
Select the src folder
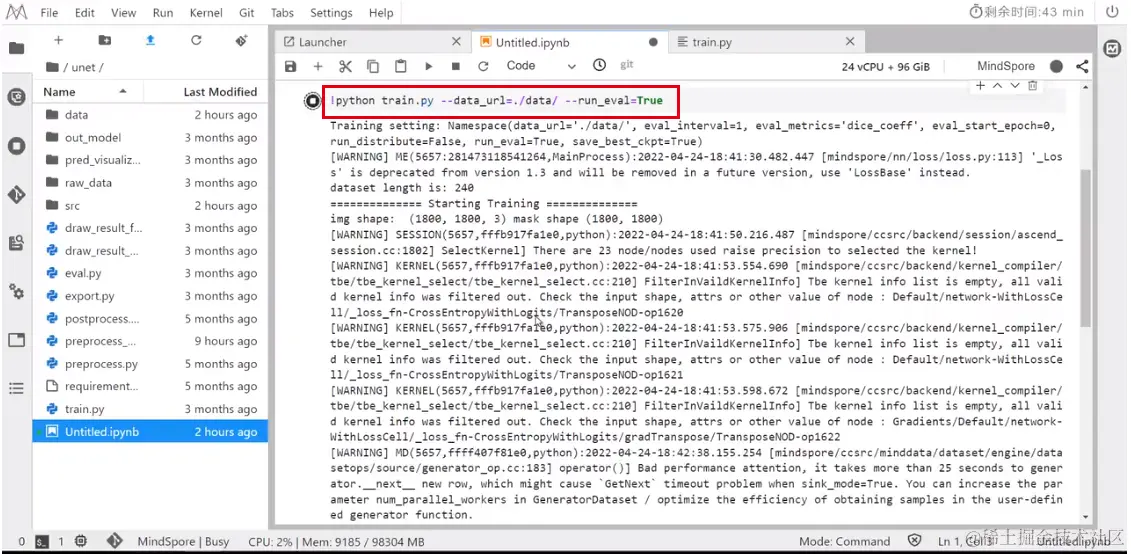pos(151,206)
